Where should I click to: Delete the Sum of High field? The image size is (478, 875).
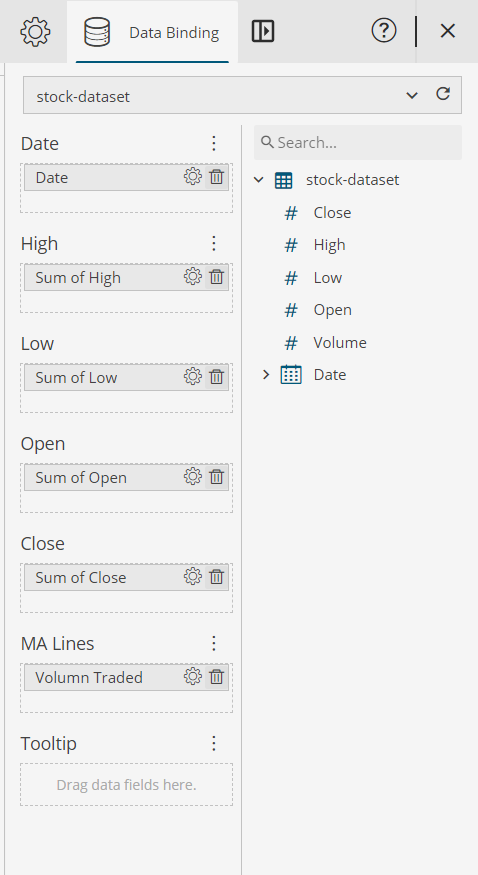(216, 277)
